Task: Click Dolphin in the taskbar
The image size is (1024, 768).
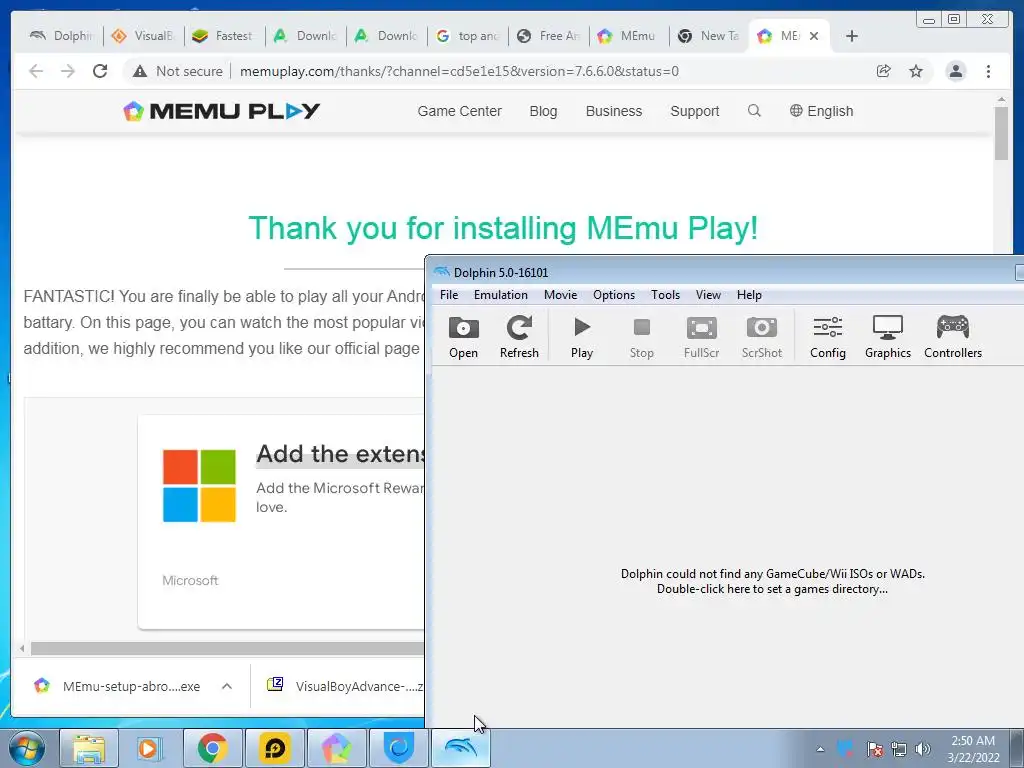Action: [x=460, y=748]
